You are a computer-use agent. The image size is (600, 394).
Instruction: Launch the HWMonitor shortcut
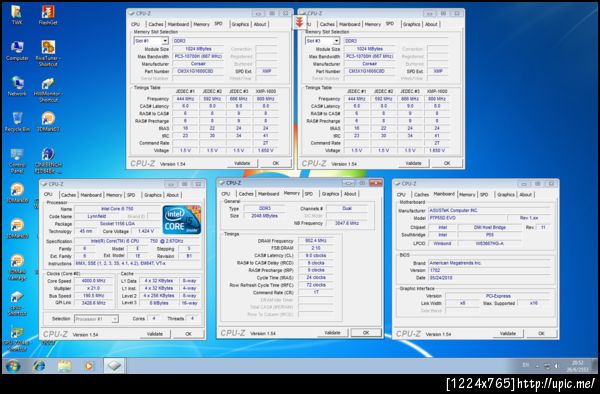pyautogui.click(x=48, y=89)
